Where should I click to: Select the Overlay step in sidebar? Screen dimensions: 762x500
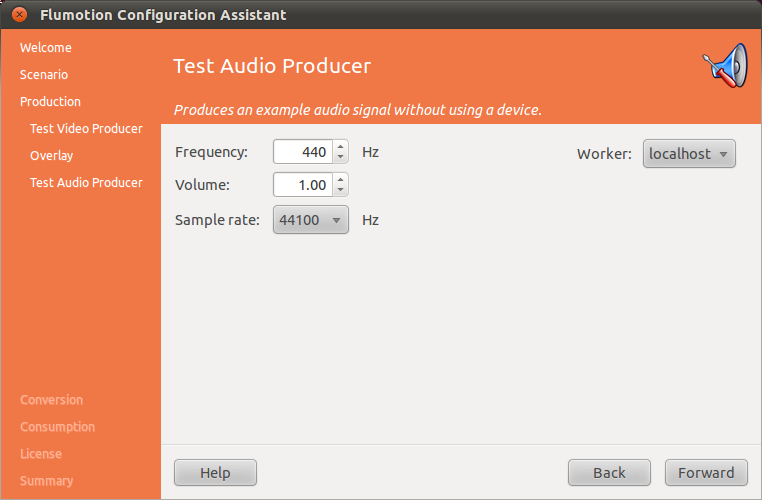51,156
